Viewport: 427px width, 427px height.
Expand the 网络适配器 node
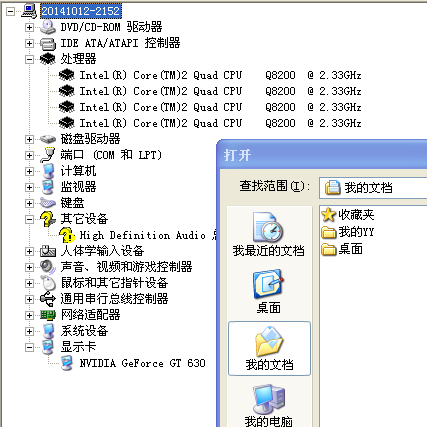29,315
